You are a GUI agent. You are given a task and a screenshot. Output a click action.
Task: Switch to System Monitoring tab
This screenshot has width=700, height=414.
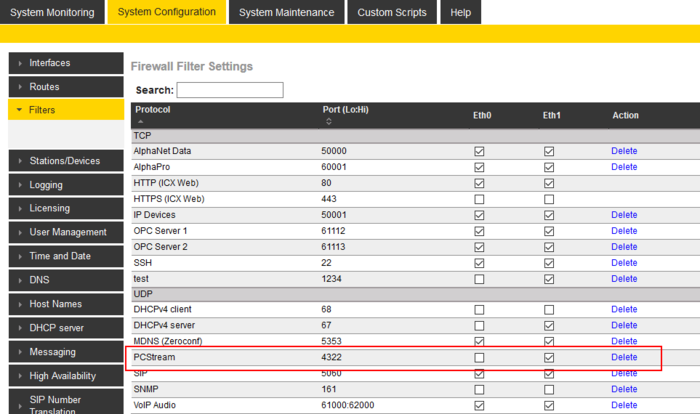point(52,13)
